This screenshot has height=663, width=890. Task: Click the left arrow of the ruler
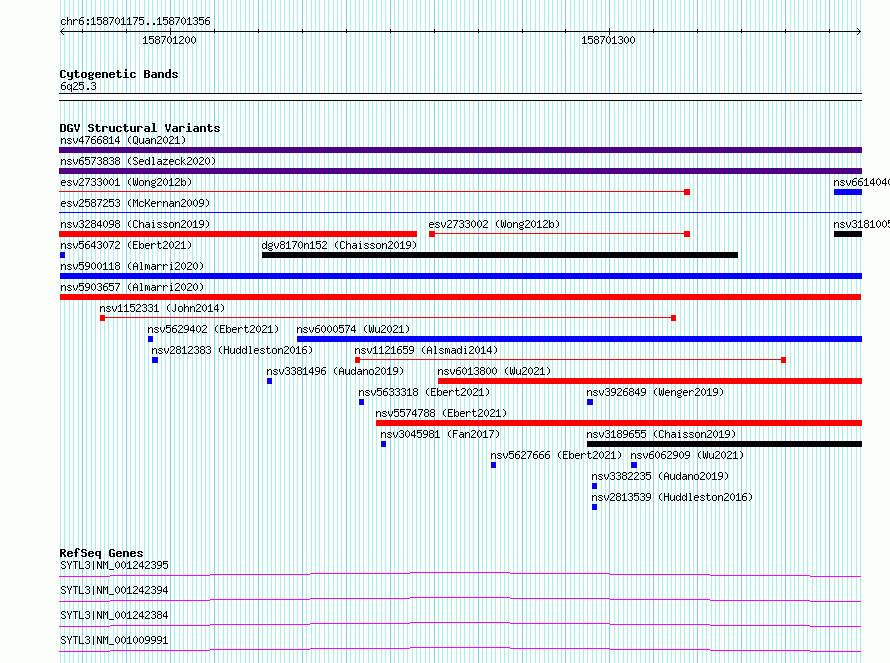tap(62, 32)
